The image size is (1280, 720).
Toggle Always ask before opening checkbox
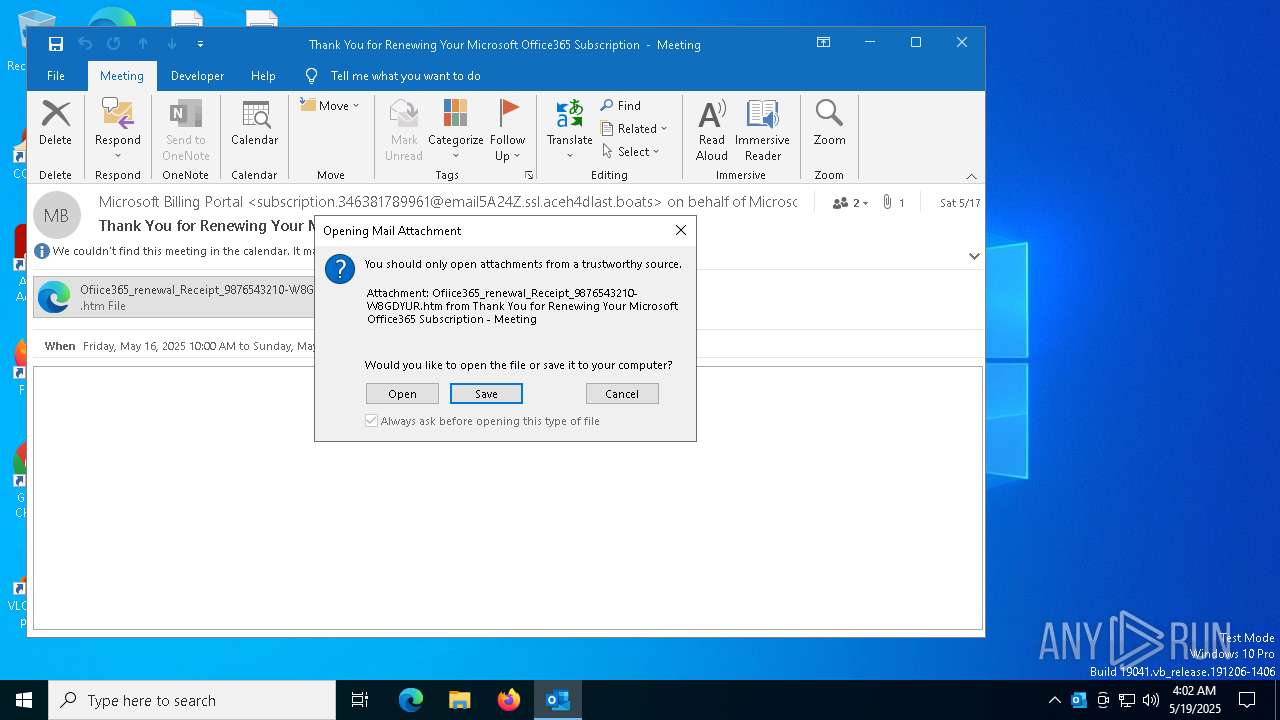(371, 421)
